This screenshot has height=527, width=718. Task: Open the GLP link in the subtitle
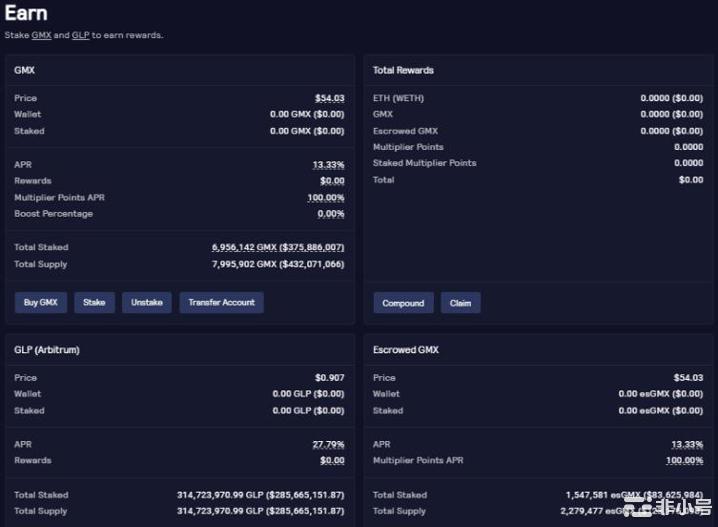[80, 35]
